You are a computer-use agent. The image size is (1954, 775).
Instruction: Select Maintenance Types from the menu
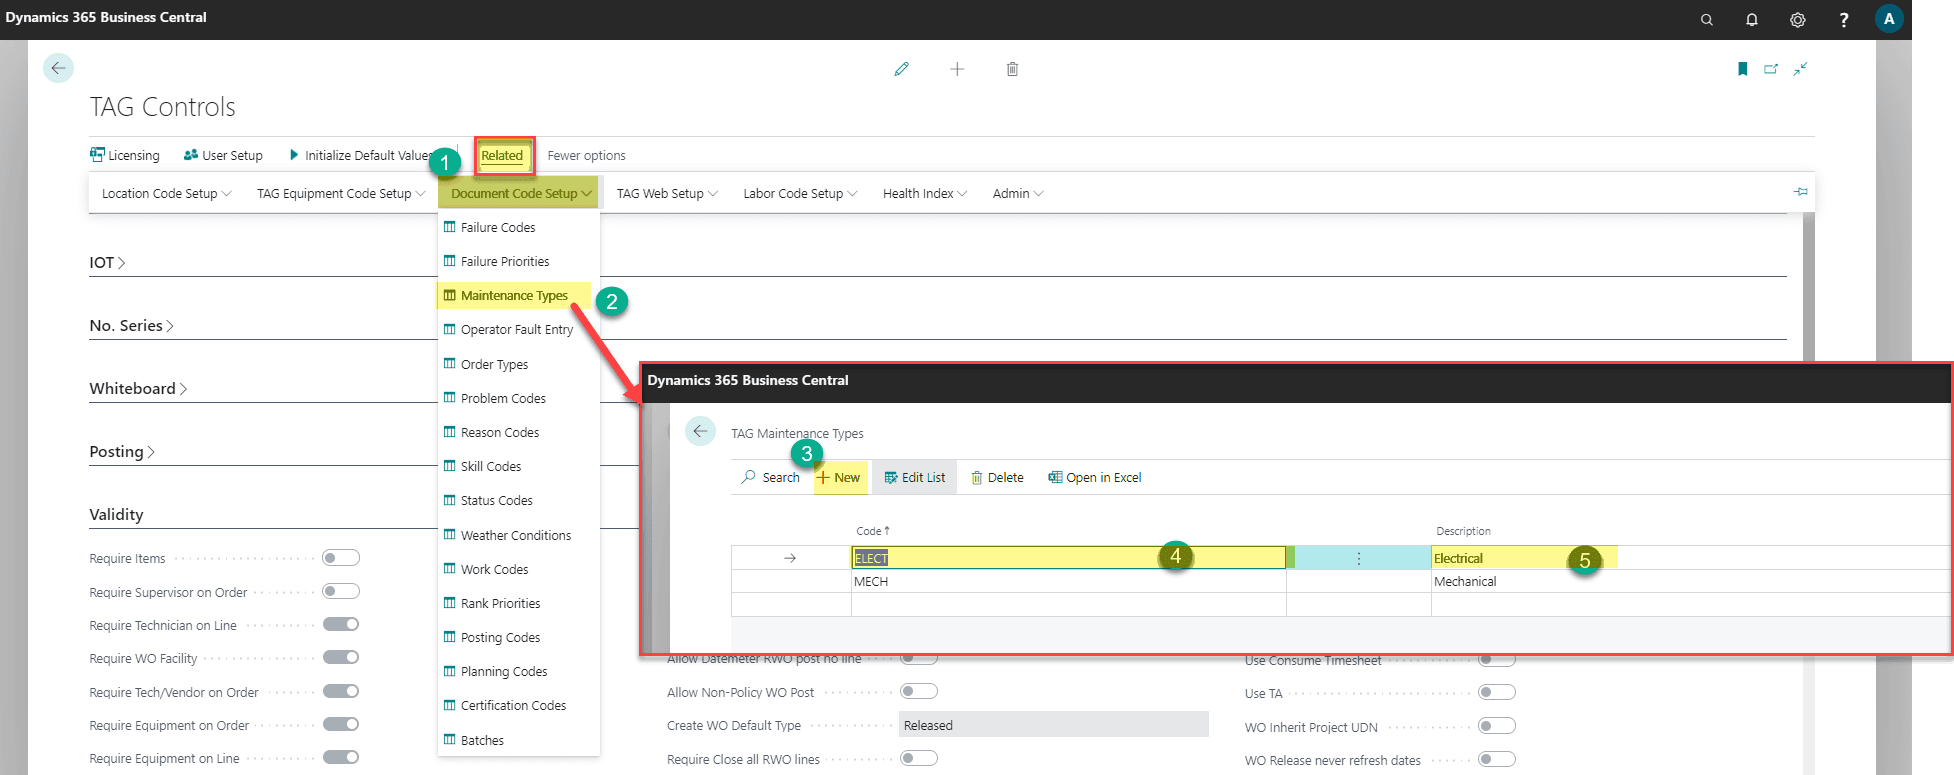(518, 296)
